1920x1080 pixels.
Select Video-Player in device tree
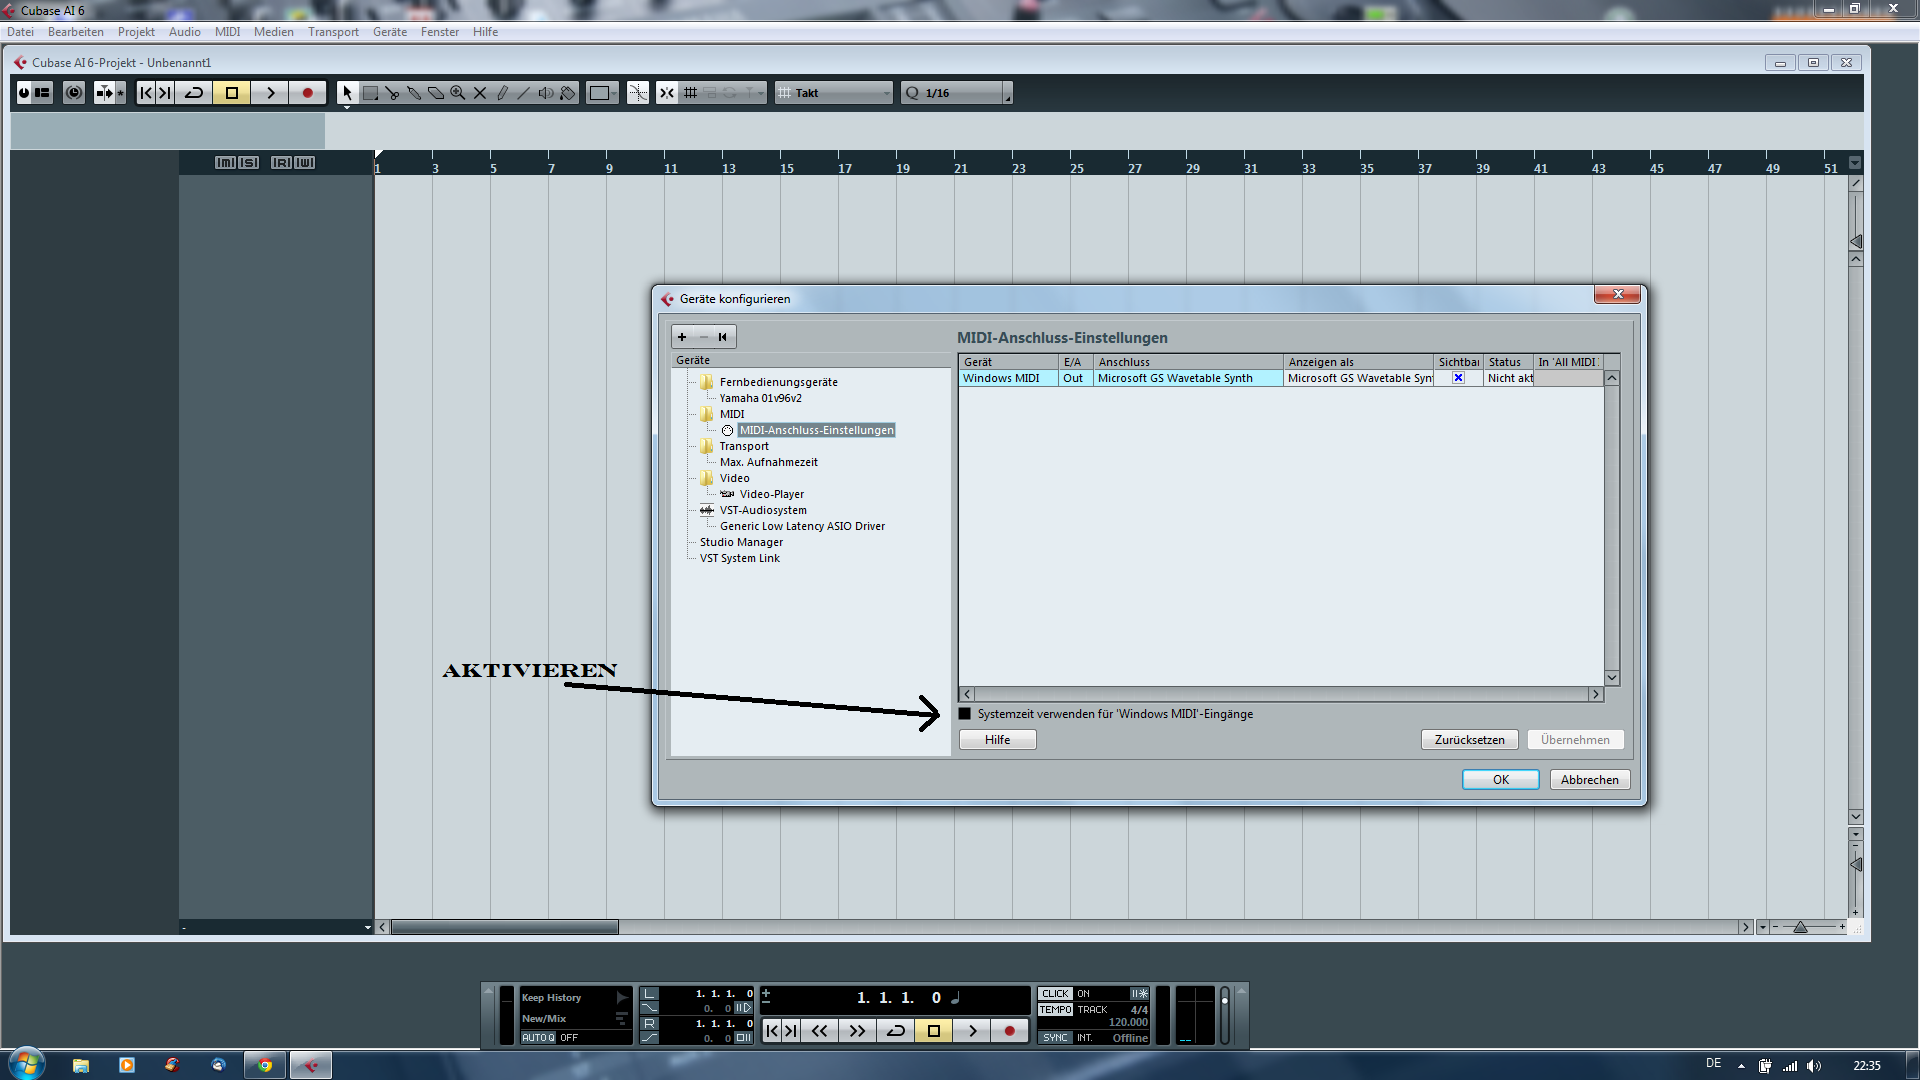[771, 494]
